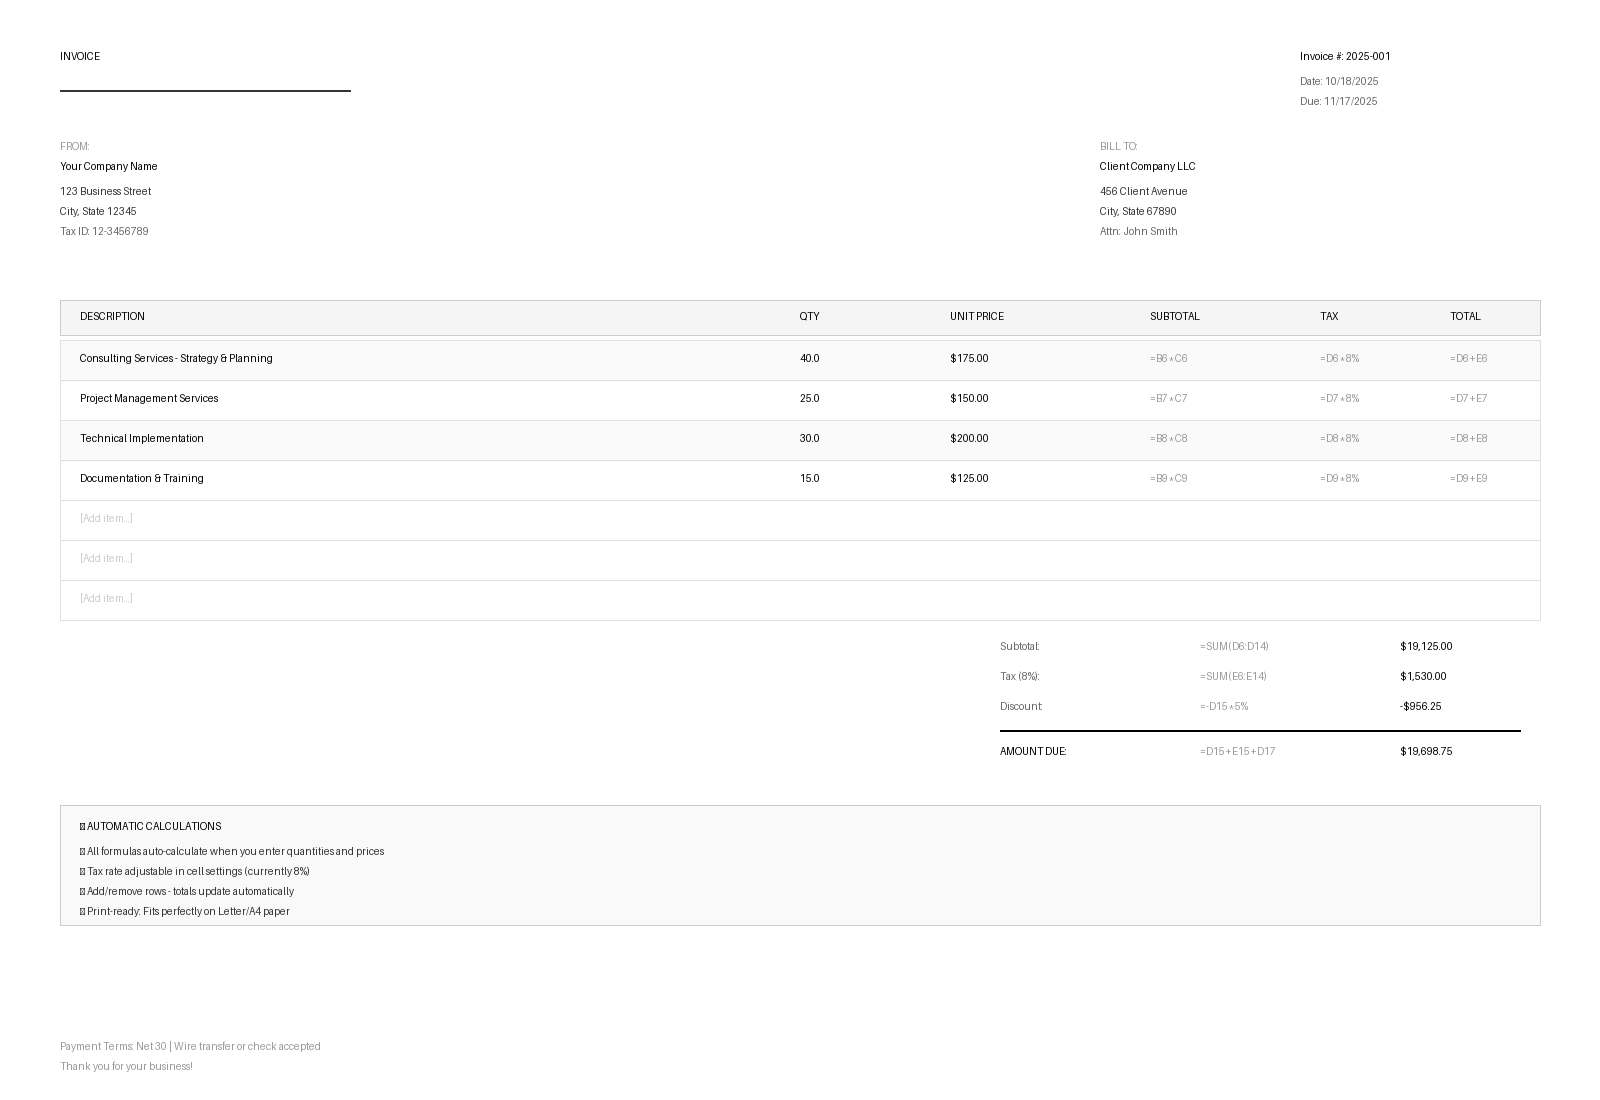The height and width of the screenshot is (1100, 1600).
Task: Click the Payment Terms footer text
Action: click(190, 1047)
